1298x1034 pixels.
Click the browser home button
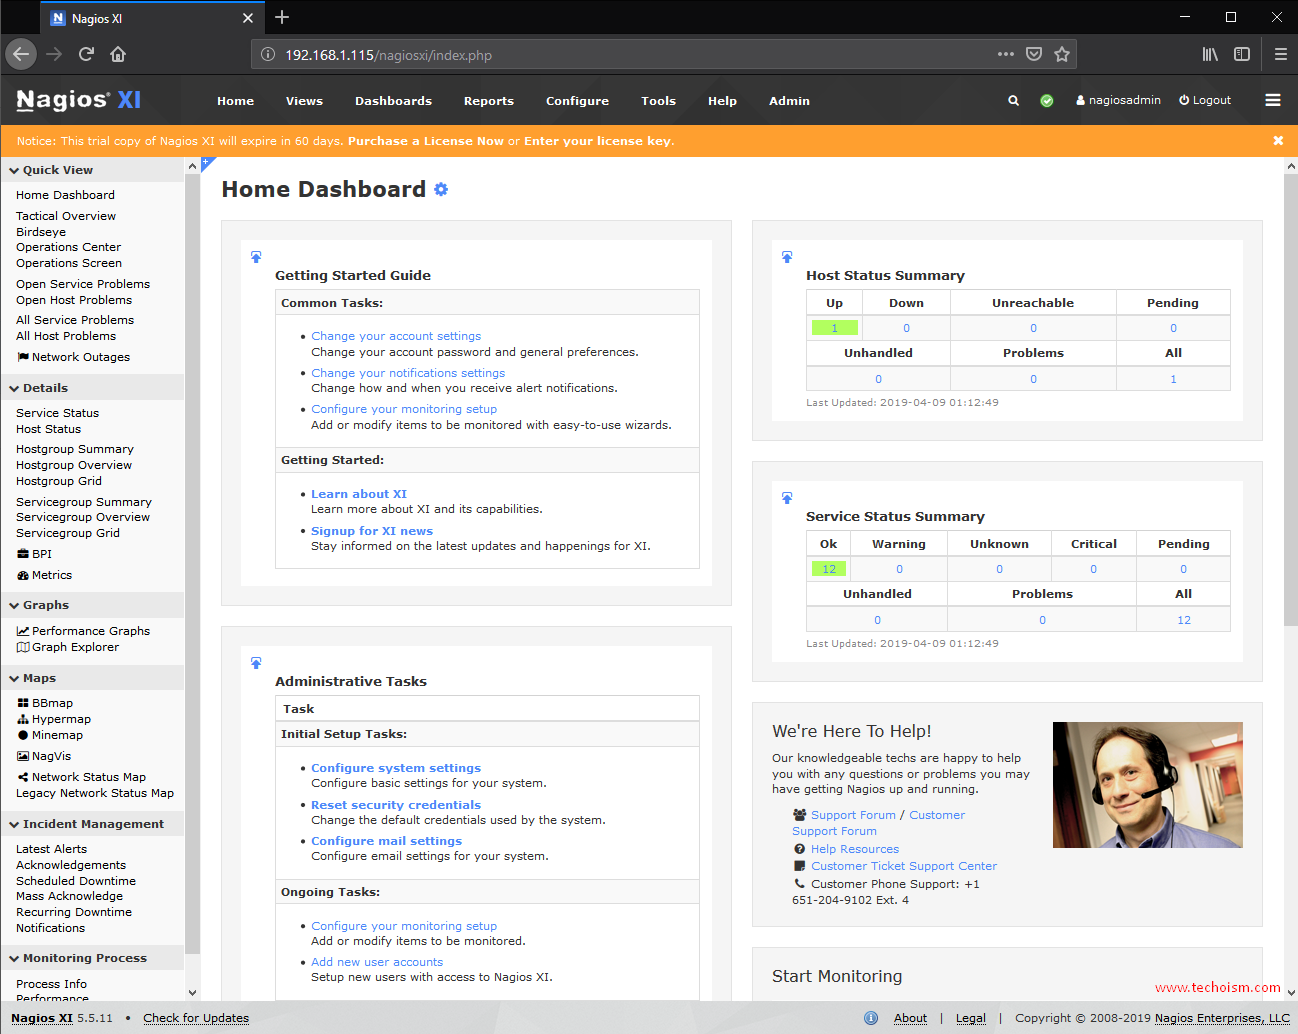click(118, 54)
